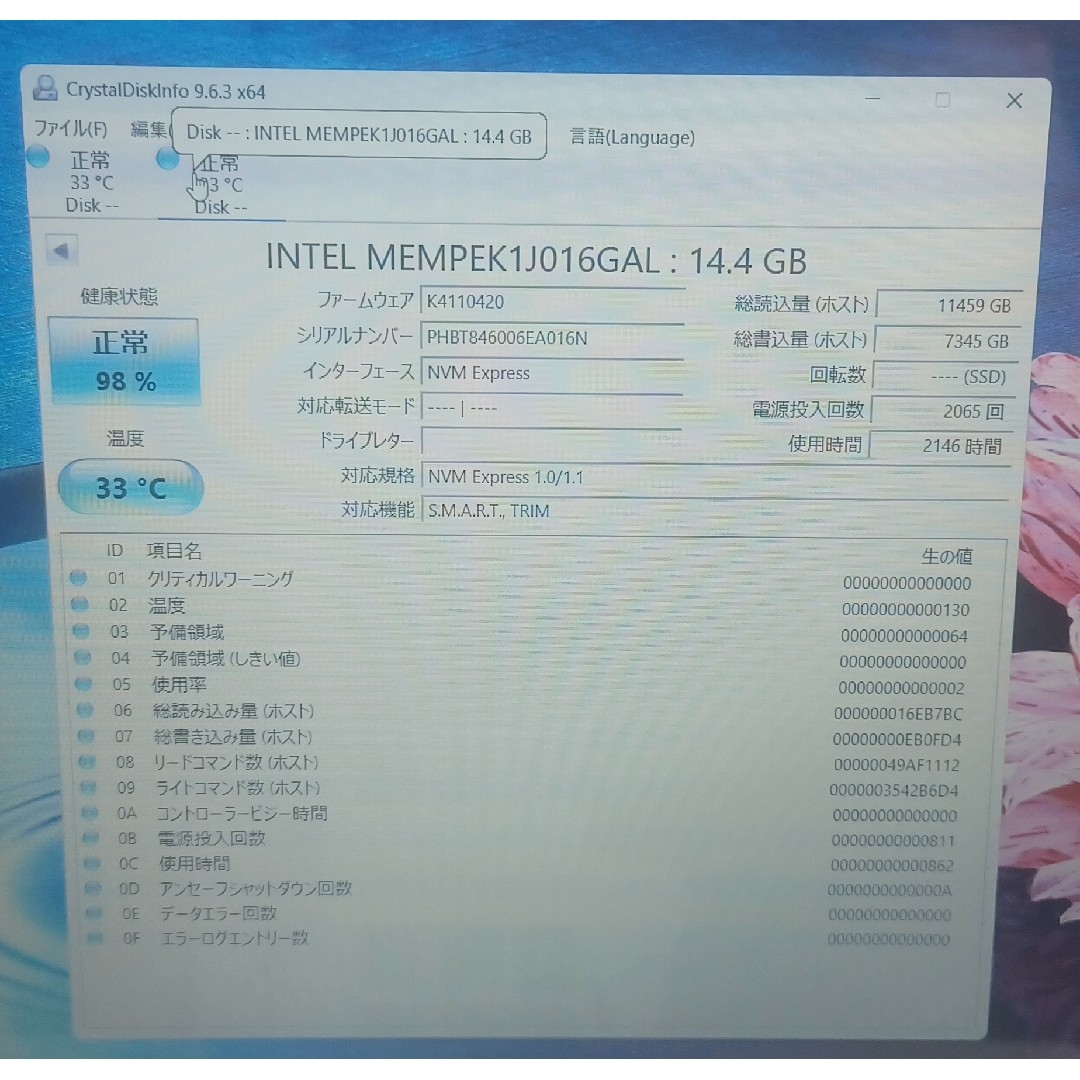Click power on hours value 2146 時間
This screenshot has height=1080, width=1080.
coord(942,446)
